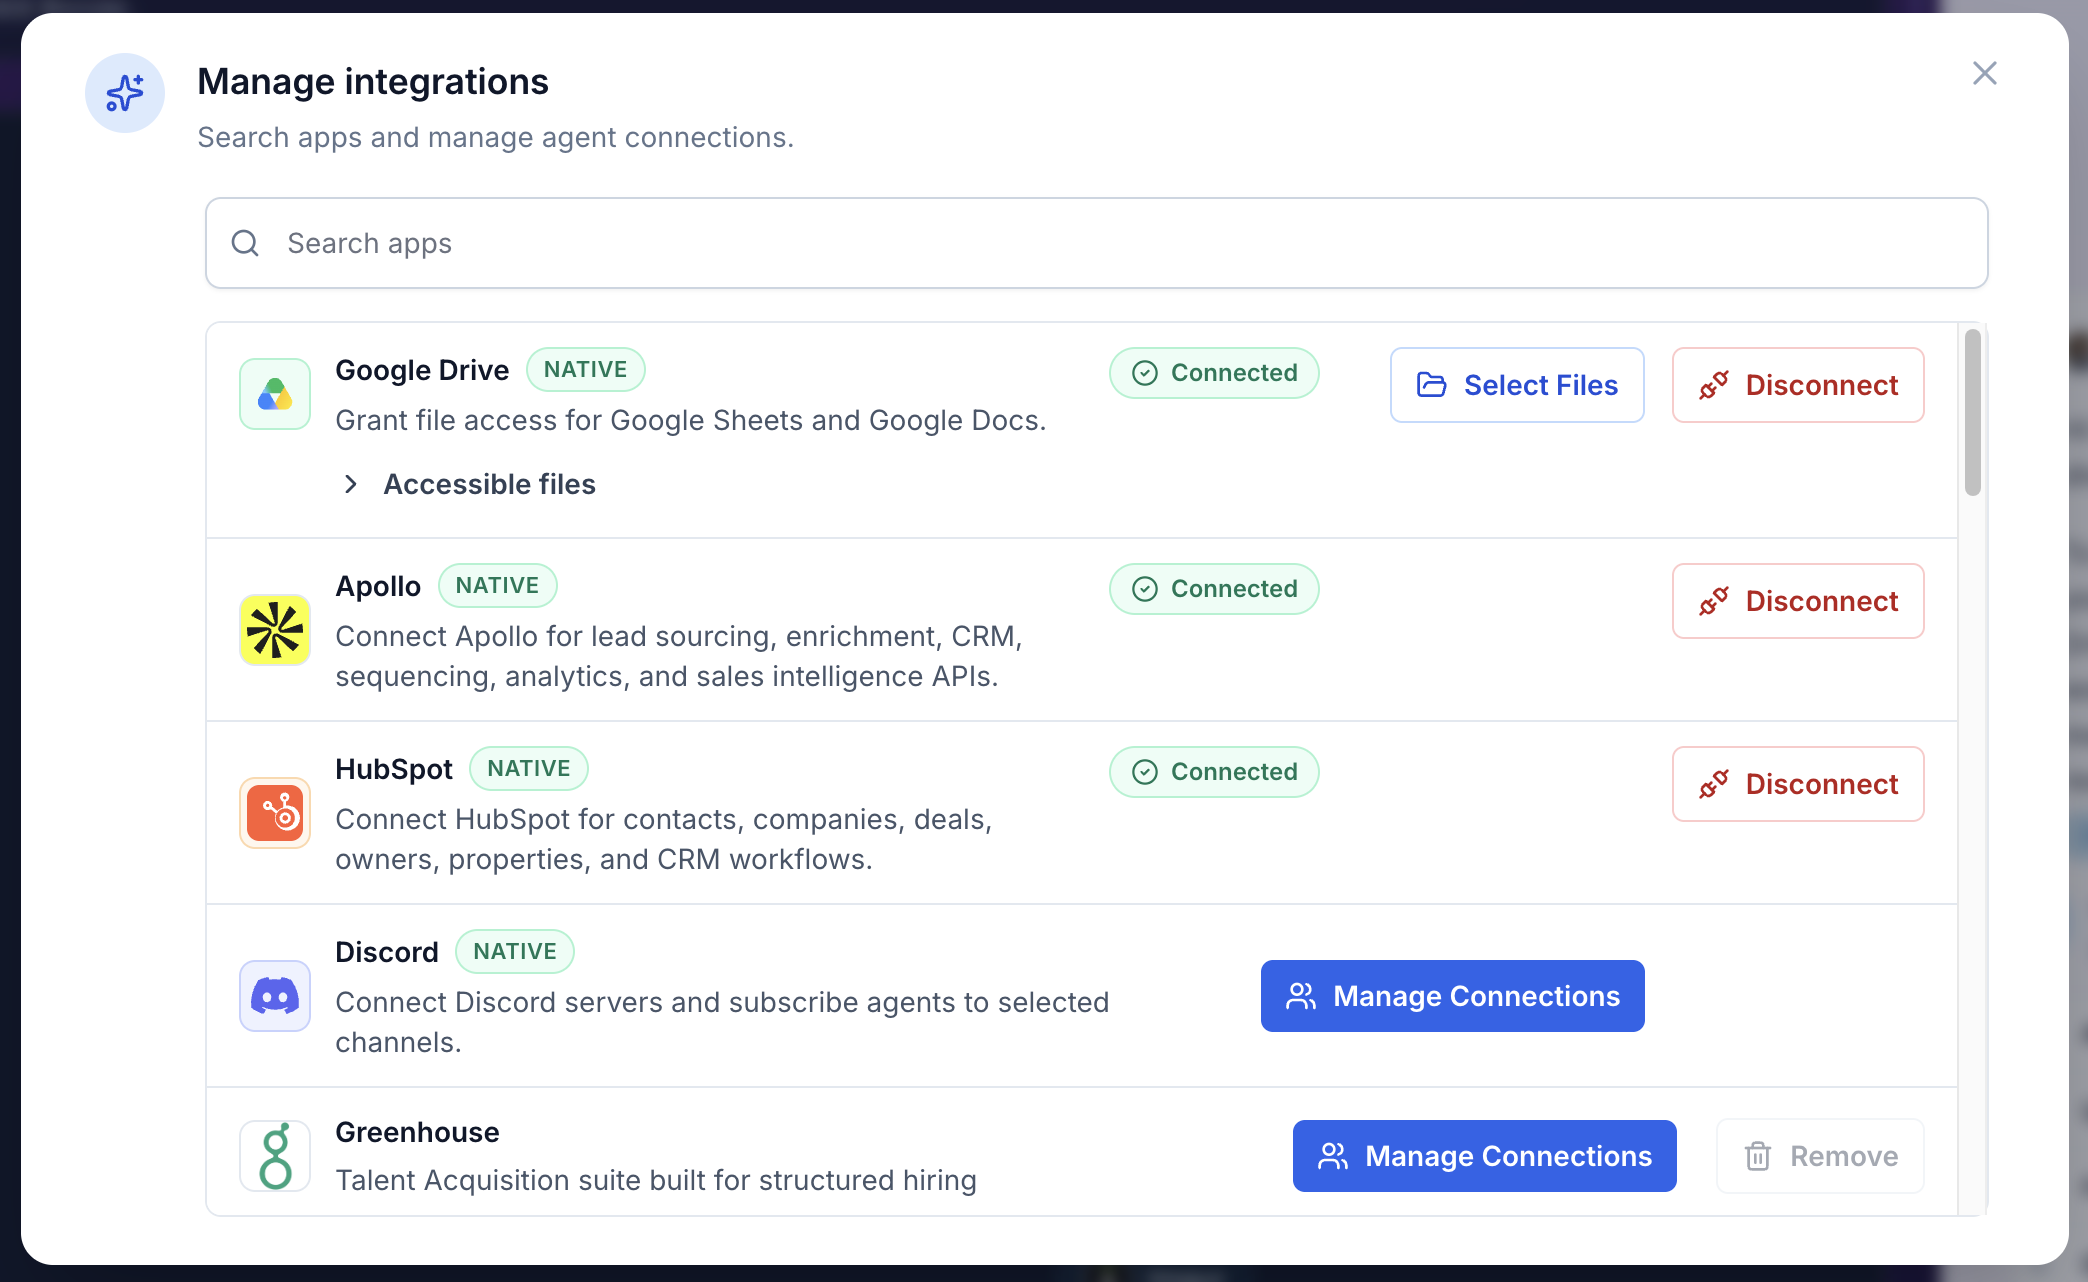The height and width of the screenshot is (1282, 2088).
Task: Click the Connected badge for Google Drive
Action: [1214, 373]
